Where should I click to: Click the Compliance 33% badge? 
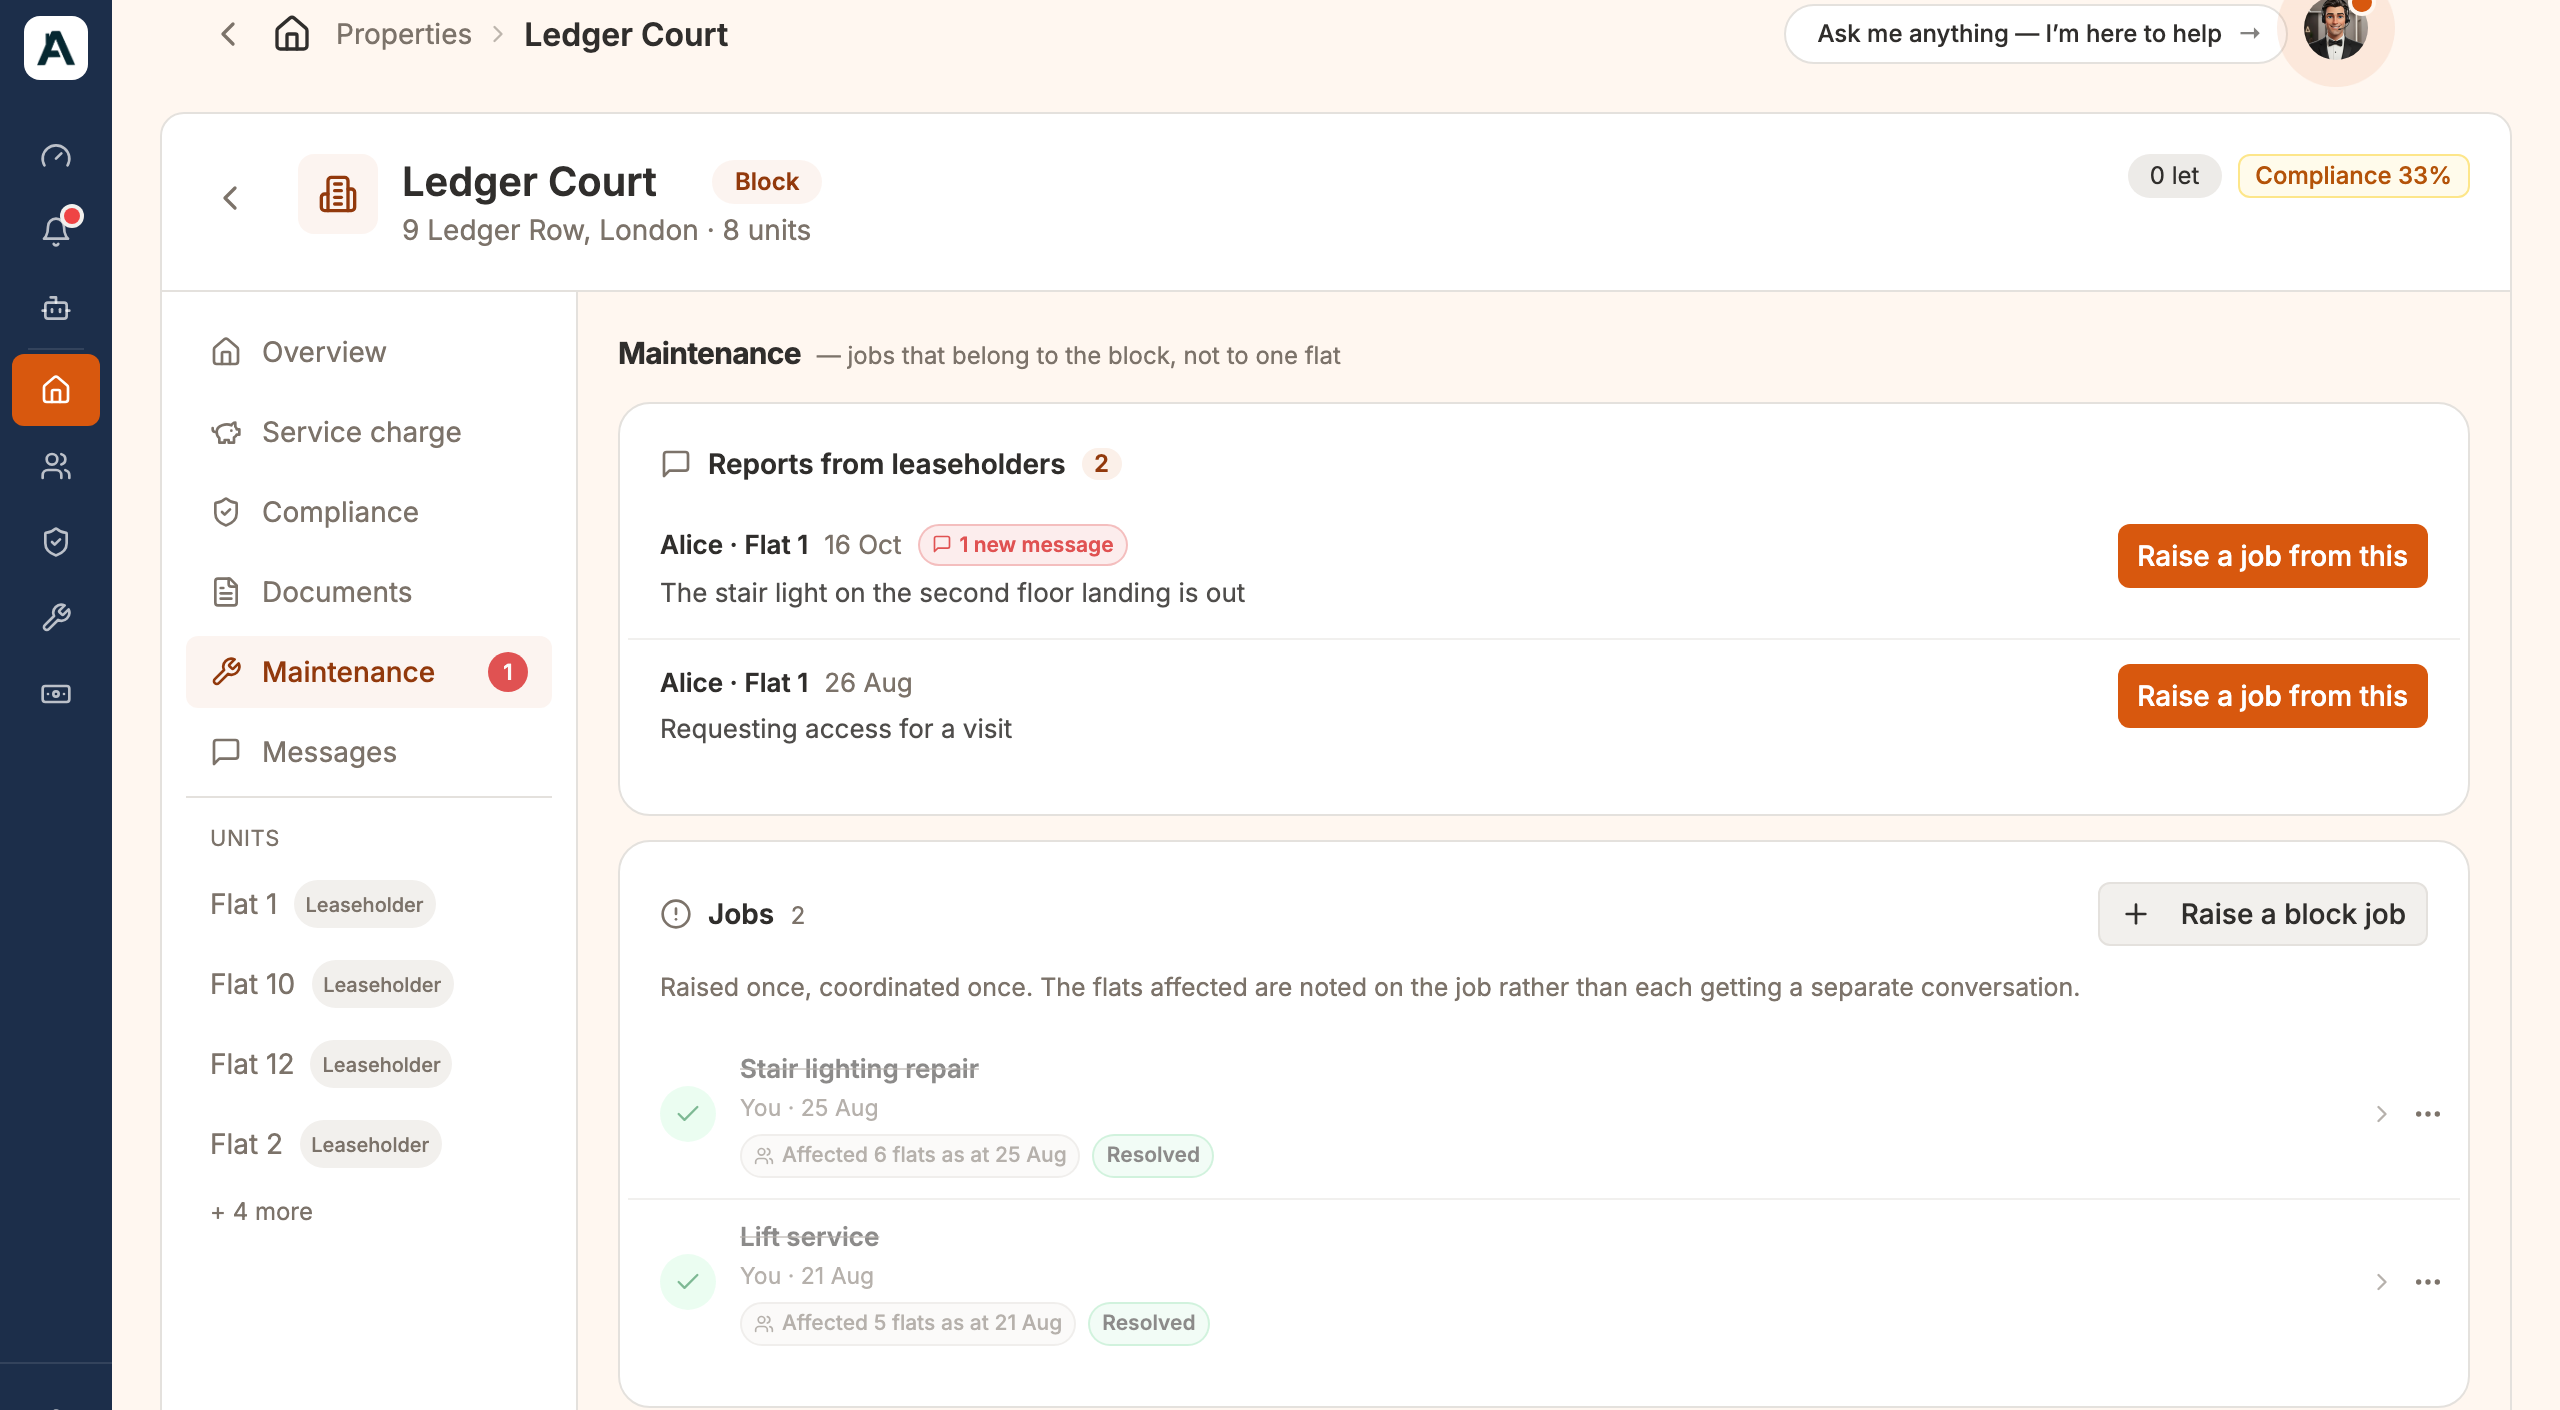tap(2353, 176)
